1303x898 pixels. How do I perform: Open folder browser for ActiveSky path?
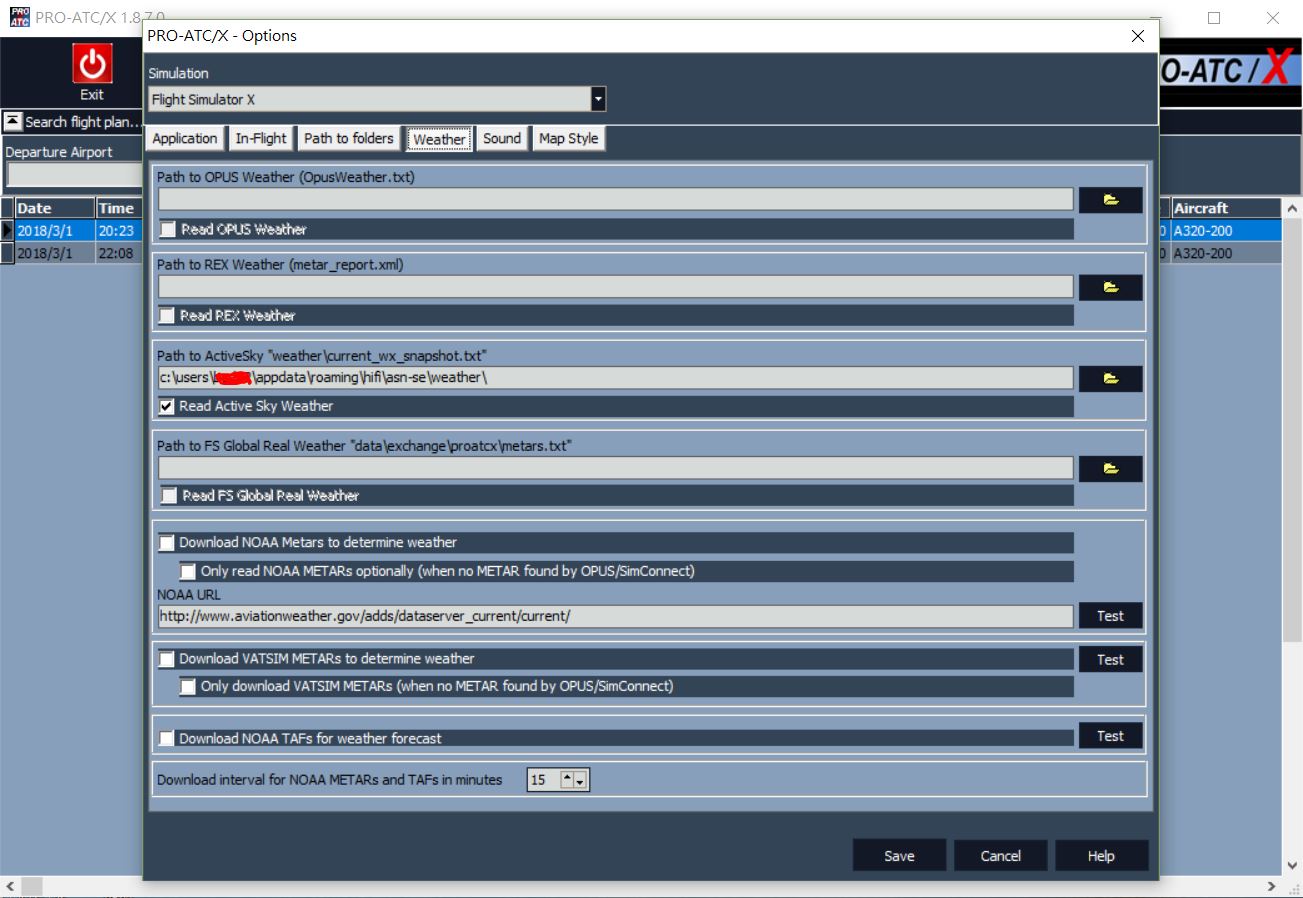tap(1110, 379)
